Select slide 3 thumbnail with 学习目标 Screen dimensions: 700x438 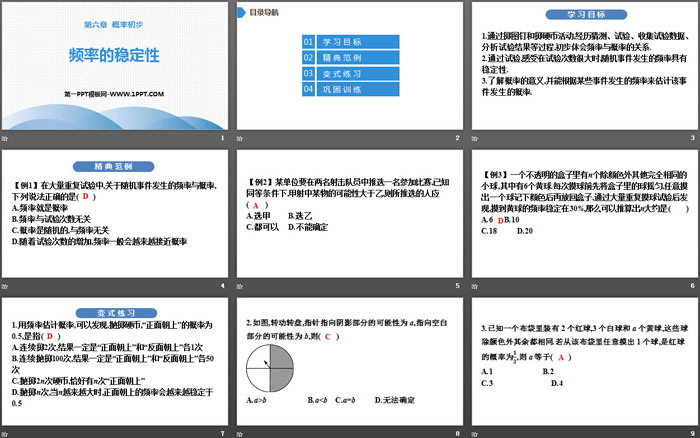click(x=585, y=66)
